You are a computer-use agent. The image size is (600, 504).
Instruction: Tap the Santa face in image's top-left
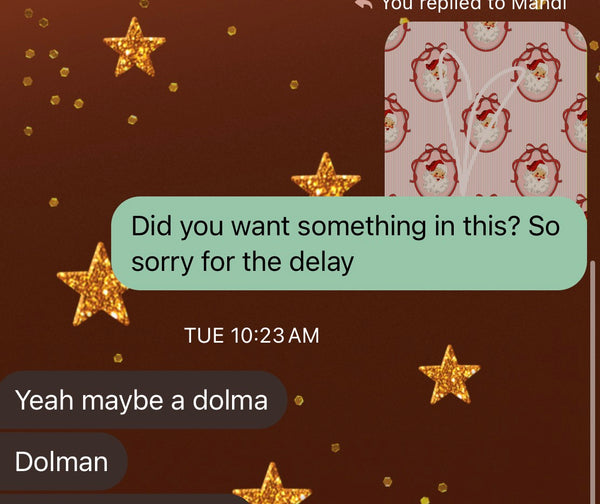[x=435, y=71]
